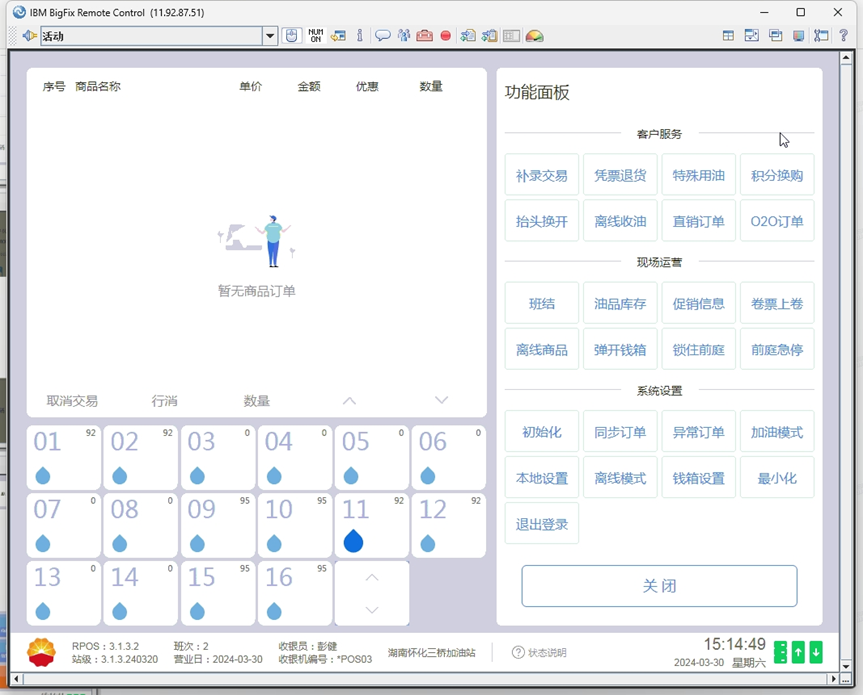Click the red toolbox icon in toolbar

[x=424, y=36]
